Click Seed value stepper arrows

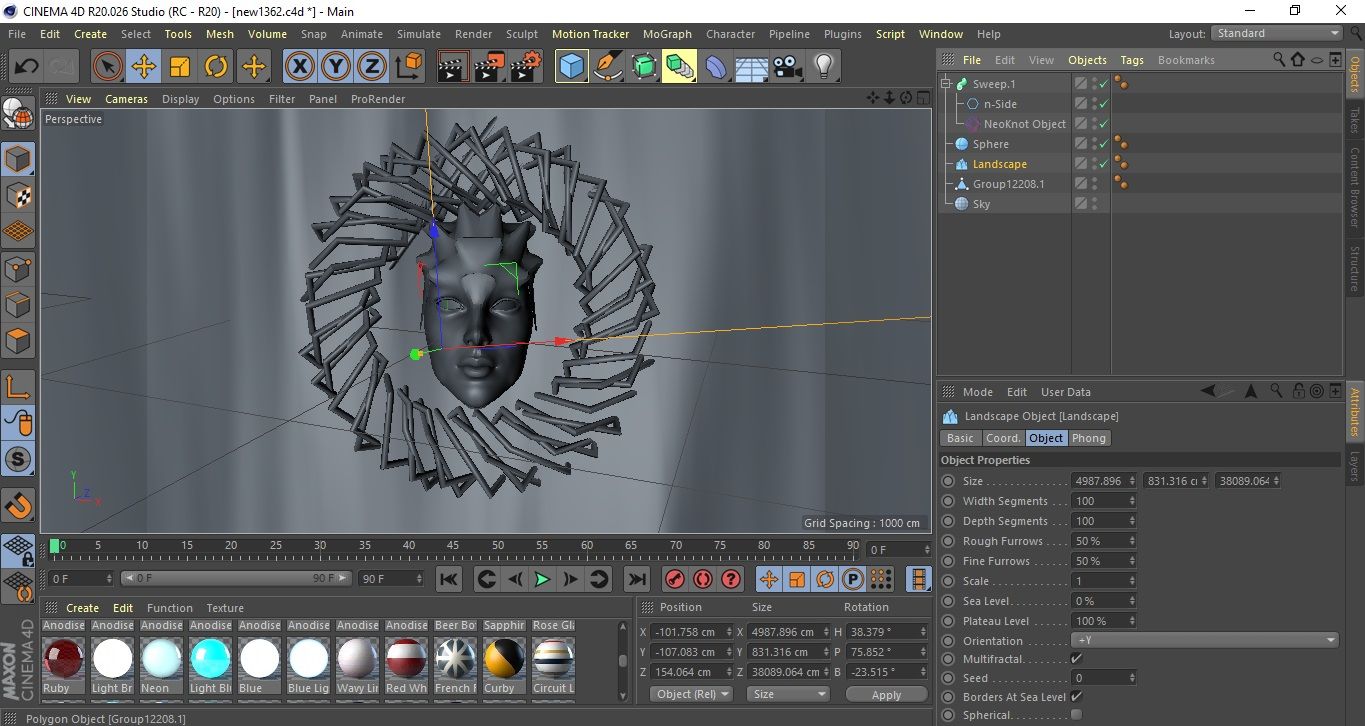click(x=1132, y=678)
